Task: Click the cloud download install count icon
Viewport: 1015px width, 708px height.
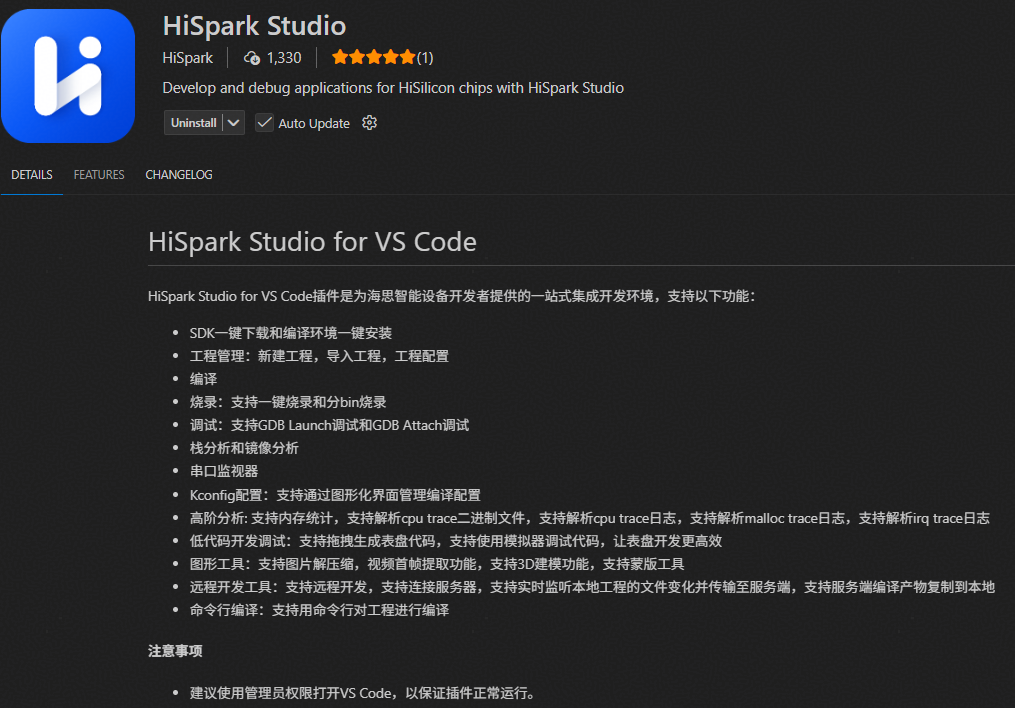Action: pos(252,58)
